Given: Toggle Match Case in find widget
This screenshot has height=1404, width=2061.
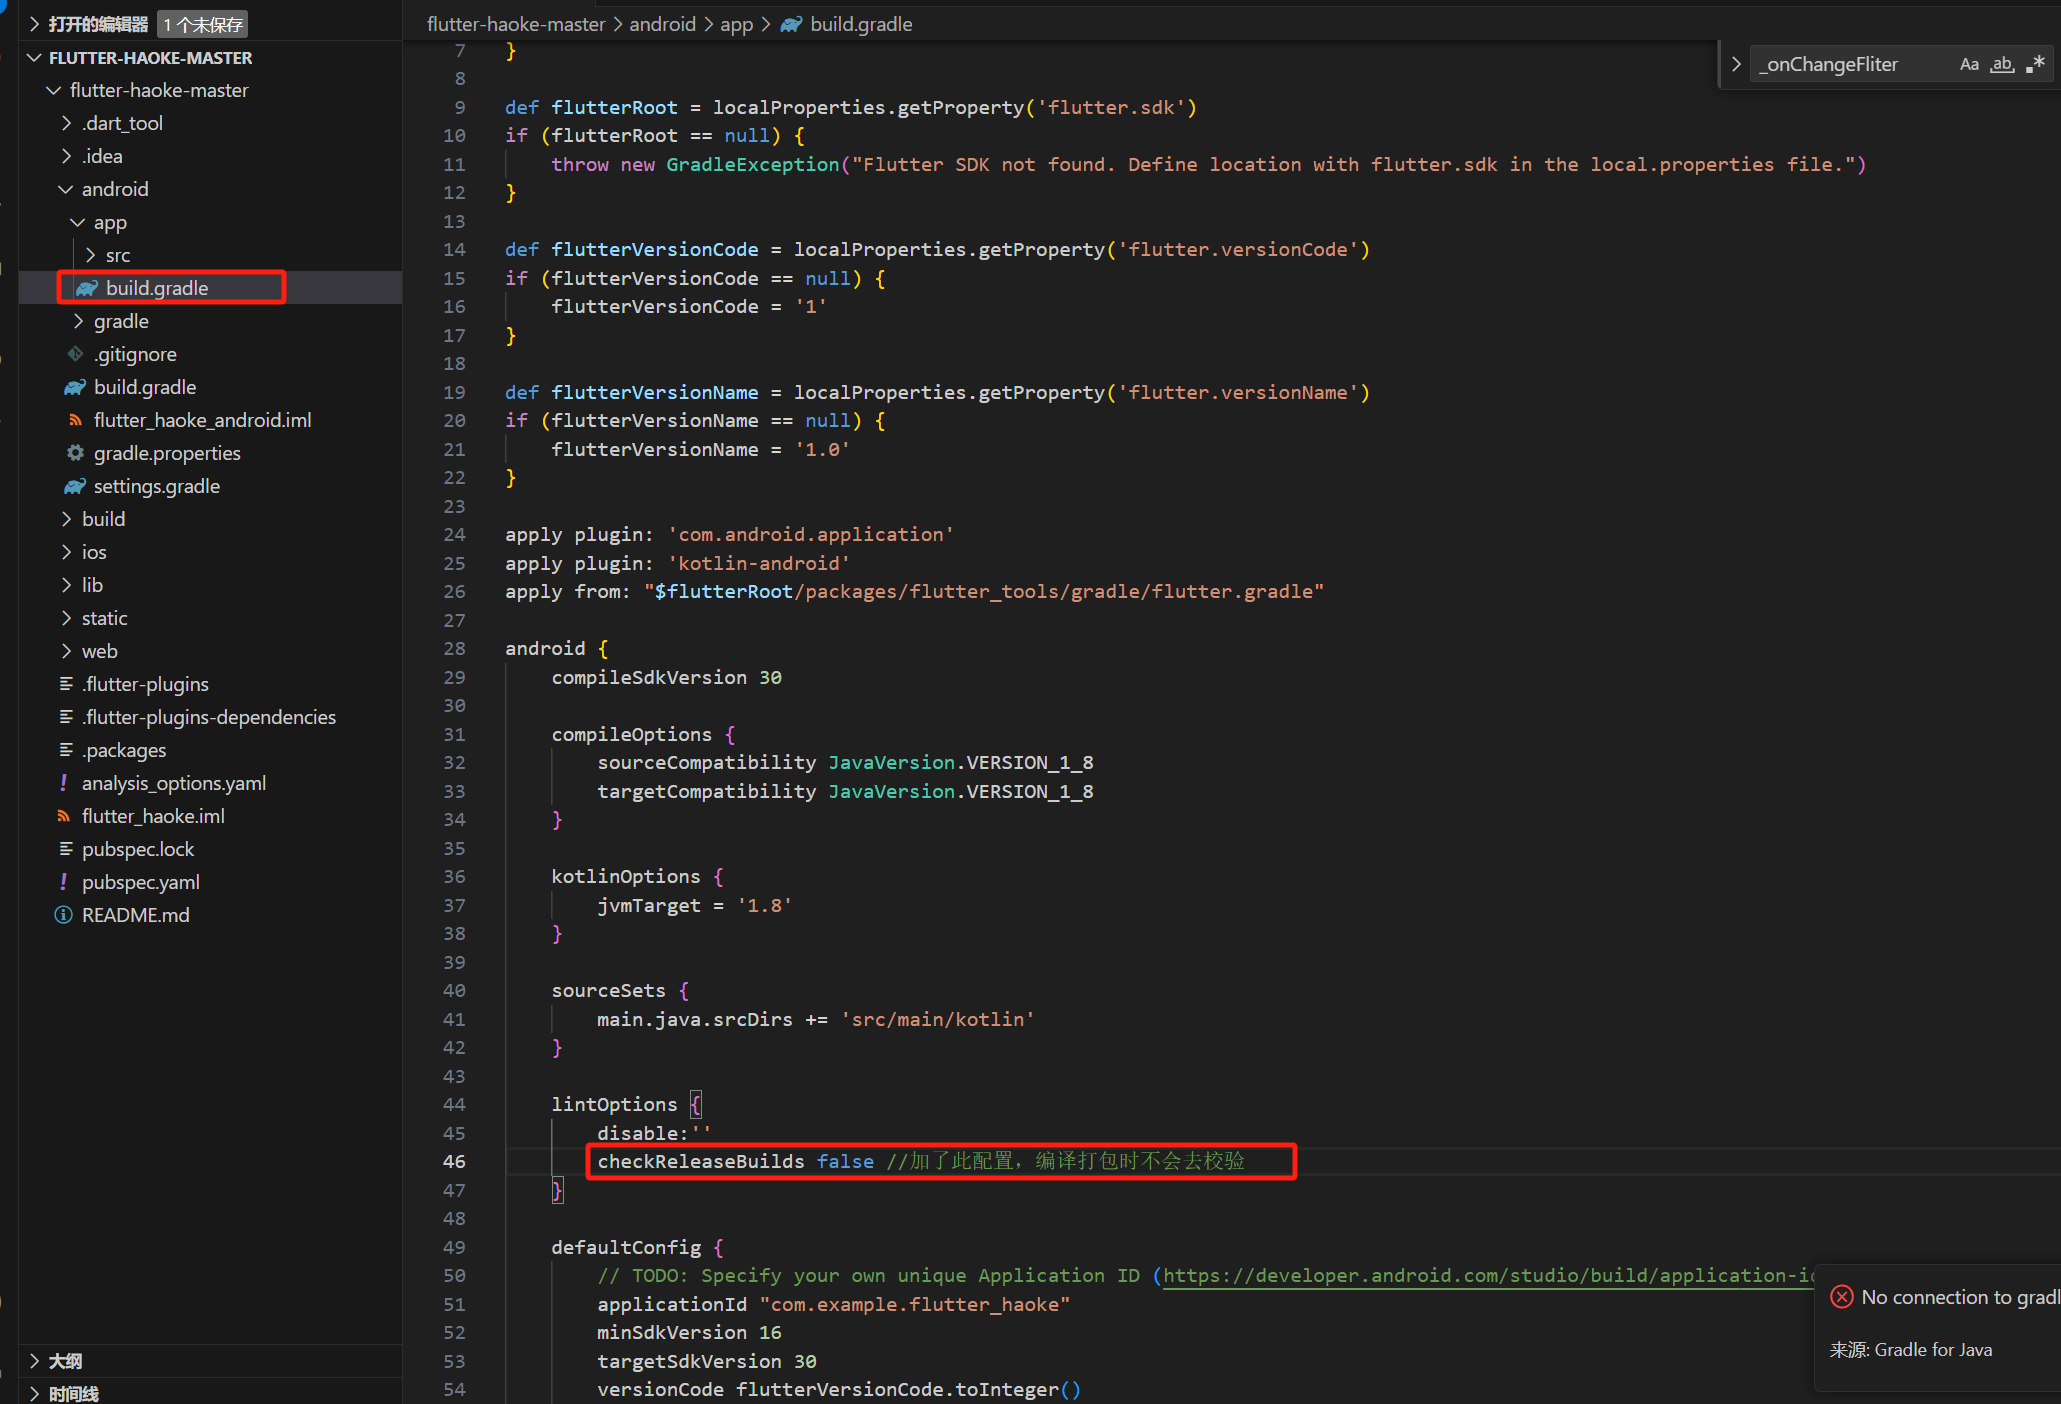Looking at the screenshot, I should (x=1968, y=65).
